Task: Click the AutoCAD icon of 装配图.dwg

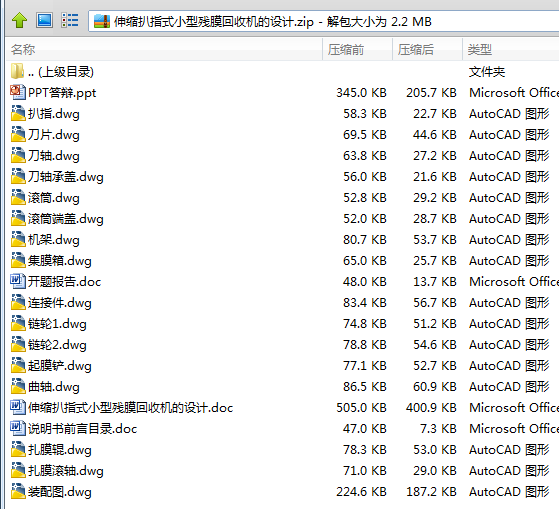Action: pyautogui.click(x=18, y=492)
